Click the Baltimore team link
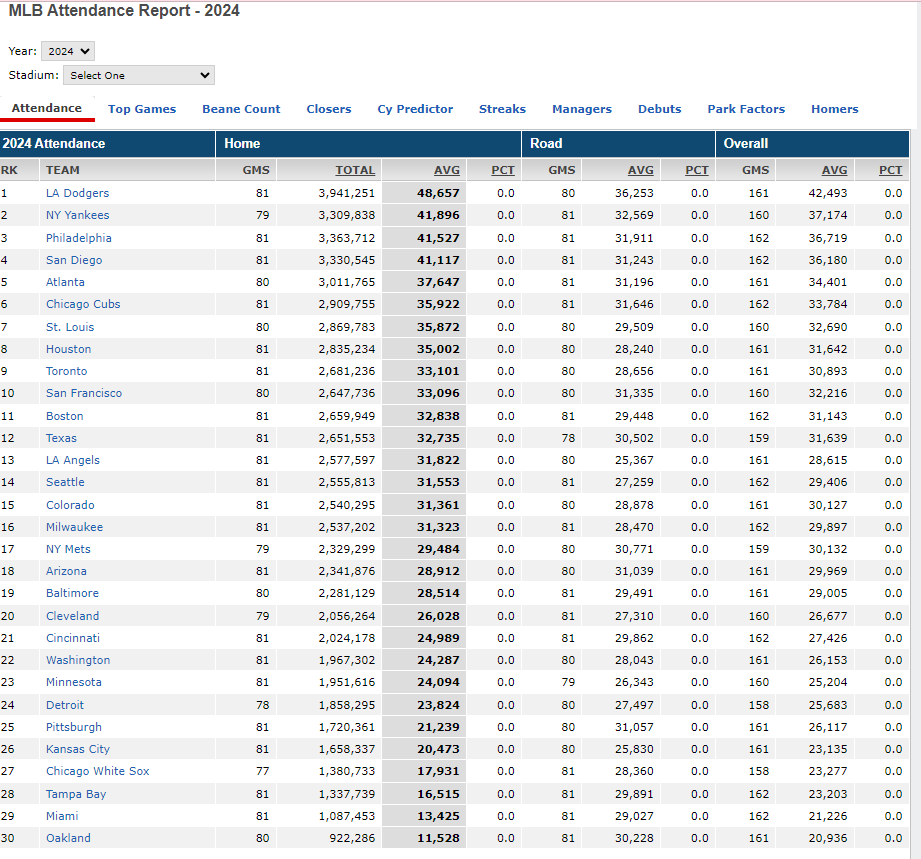Screen dimensions: 921x859 click(x=72, y=593)
